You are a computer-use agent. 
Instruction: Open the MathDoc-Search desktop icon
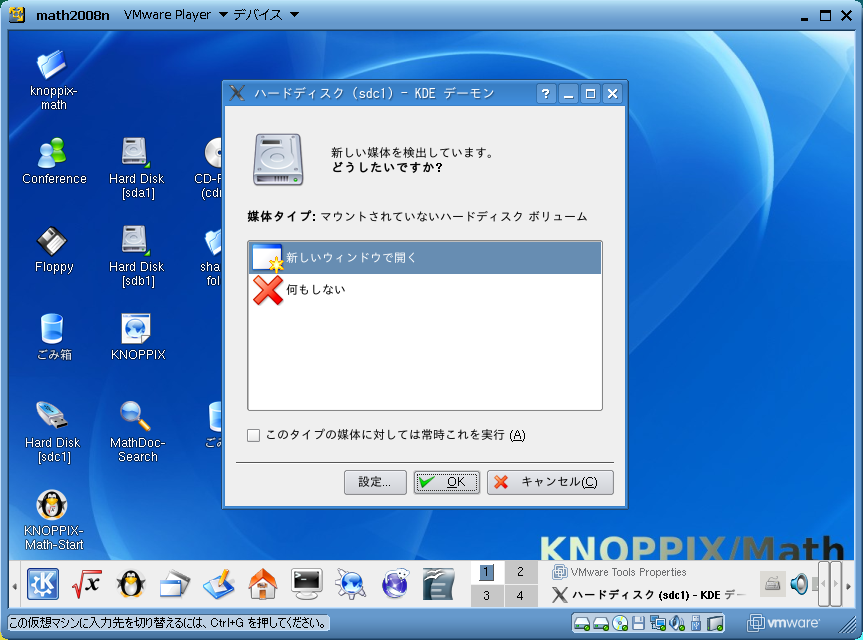tap(138, 432)
